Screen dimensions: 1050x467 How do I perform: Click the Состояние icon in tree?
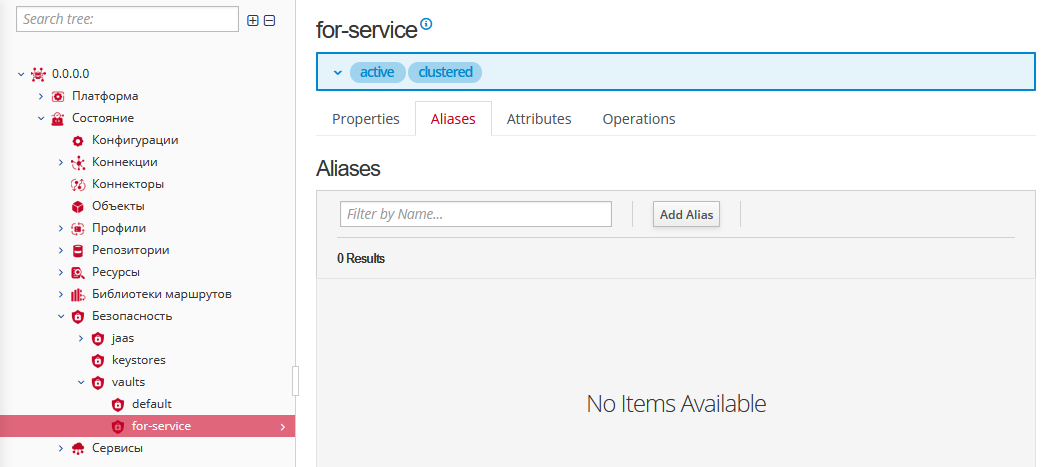pyautogui.click(x=58, y=118)
